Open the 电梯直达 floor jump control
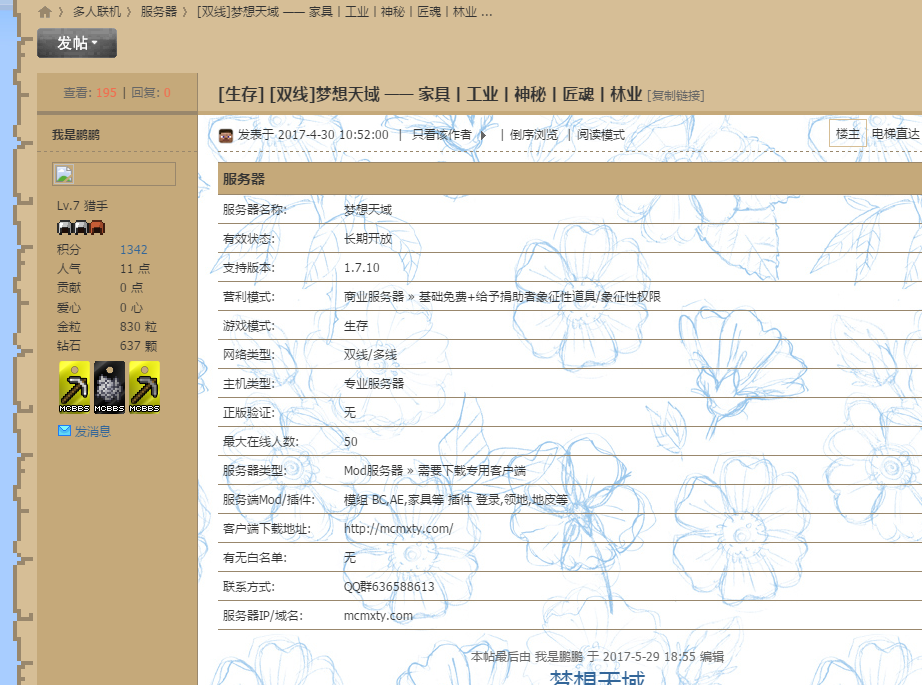This screenshot has height=685, width=922. click(x=895, y=134)
